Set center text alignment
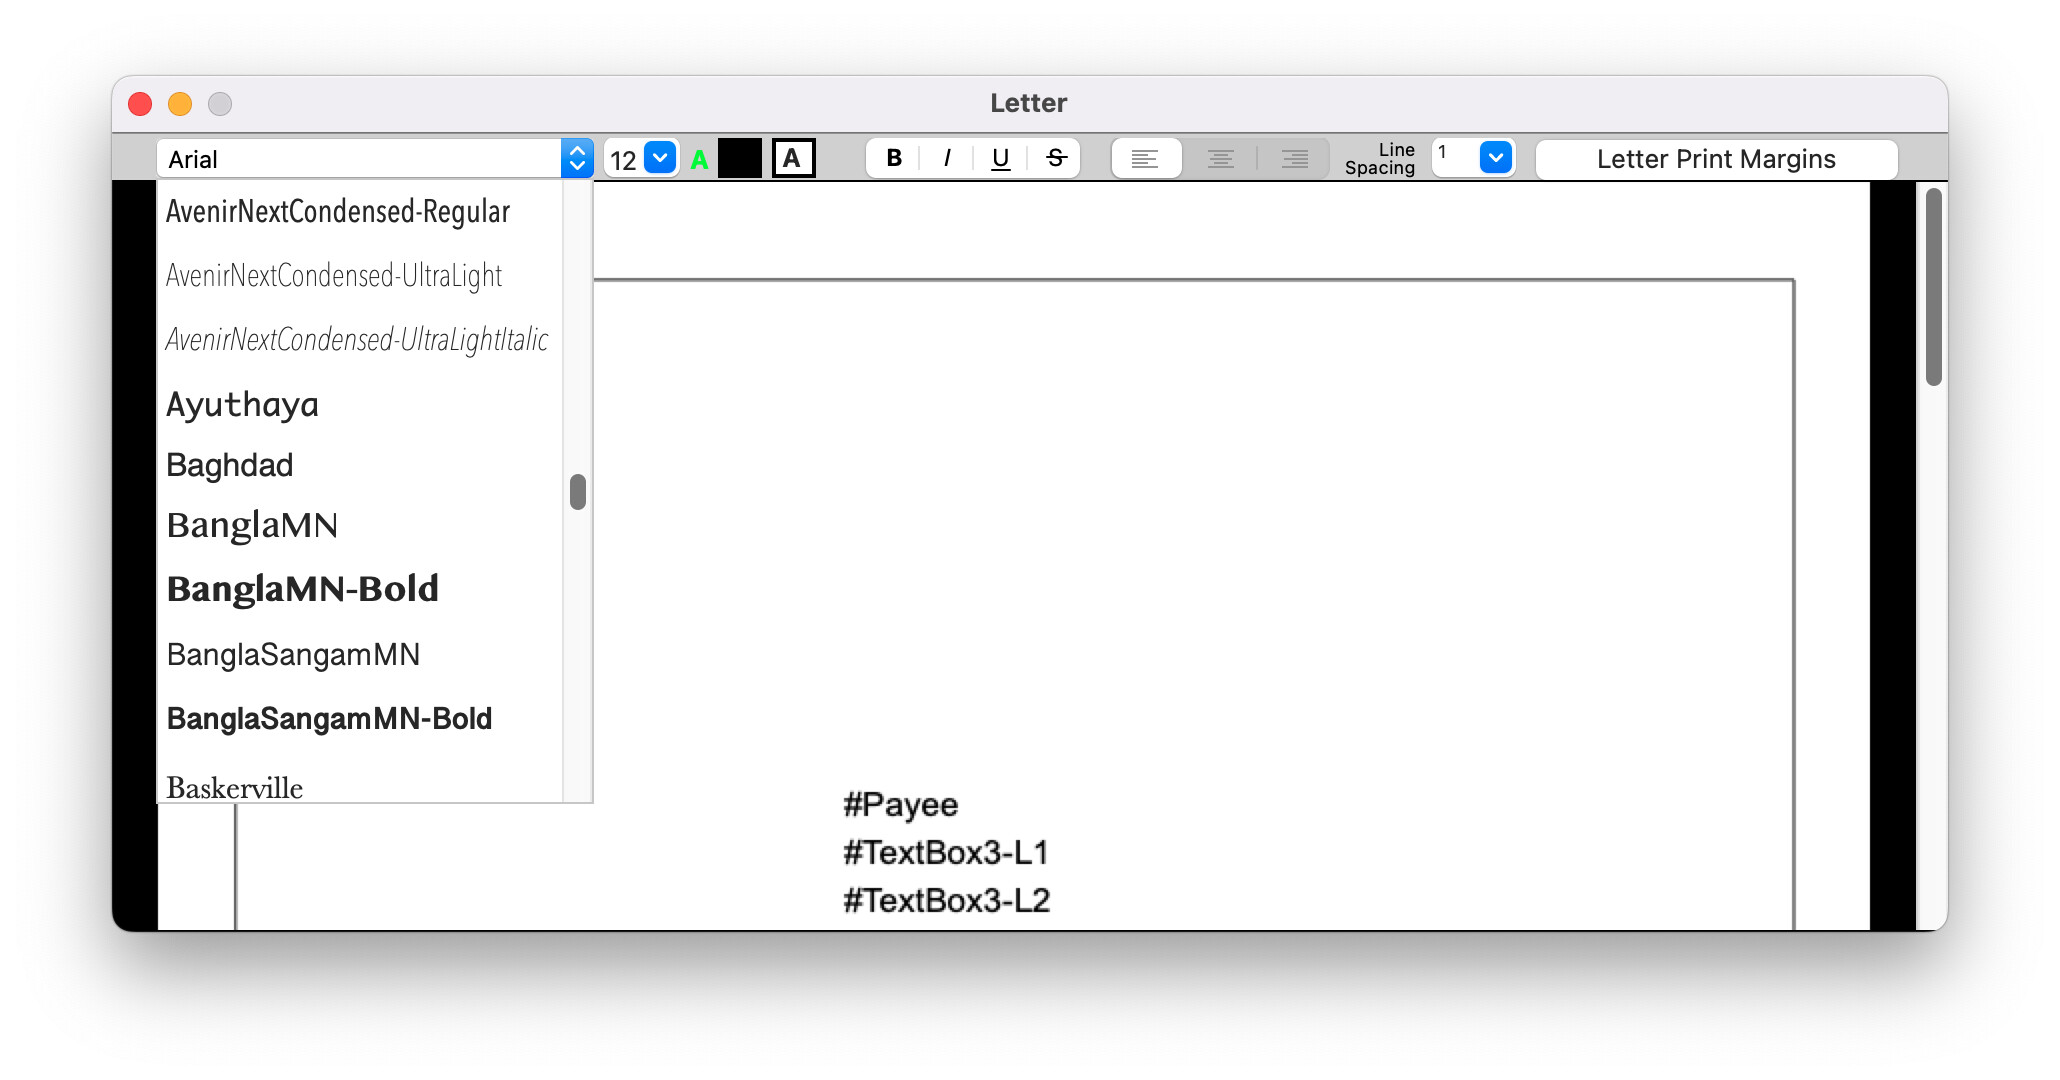This screenshot has height=1080, width=2060. tap(1220, 158)
